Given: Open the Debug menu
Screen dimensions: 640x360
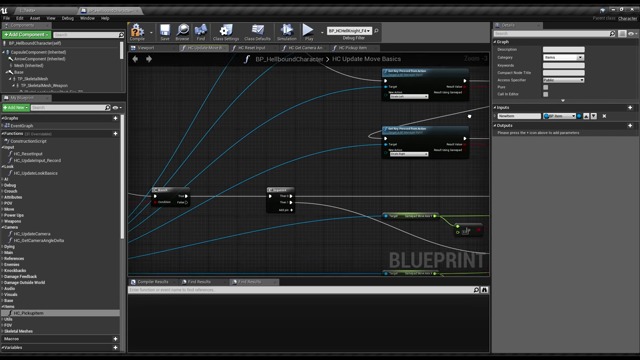Looking at the screenshot, I should click(x=68, y=18).
